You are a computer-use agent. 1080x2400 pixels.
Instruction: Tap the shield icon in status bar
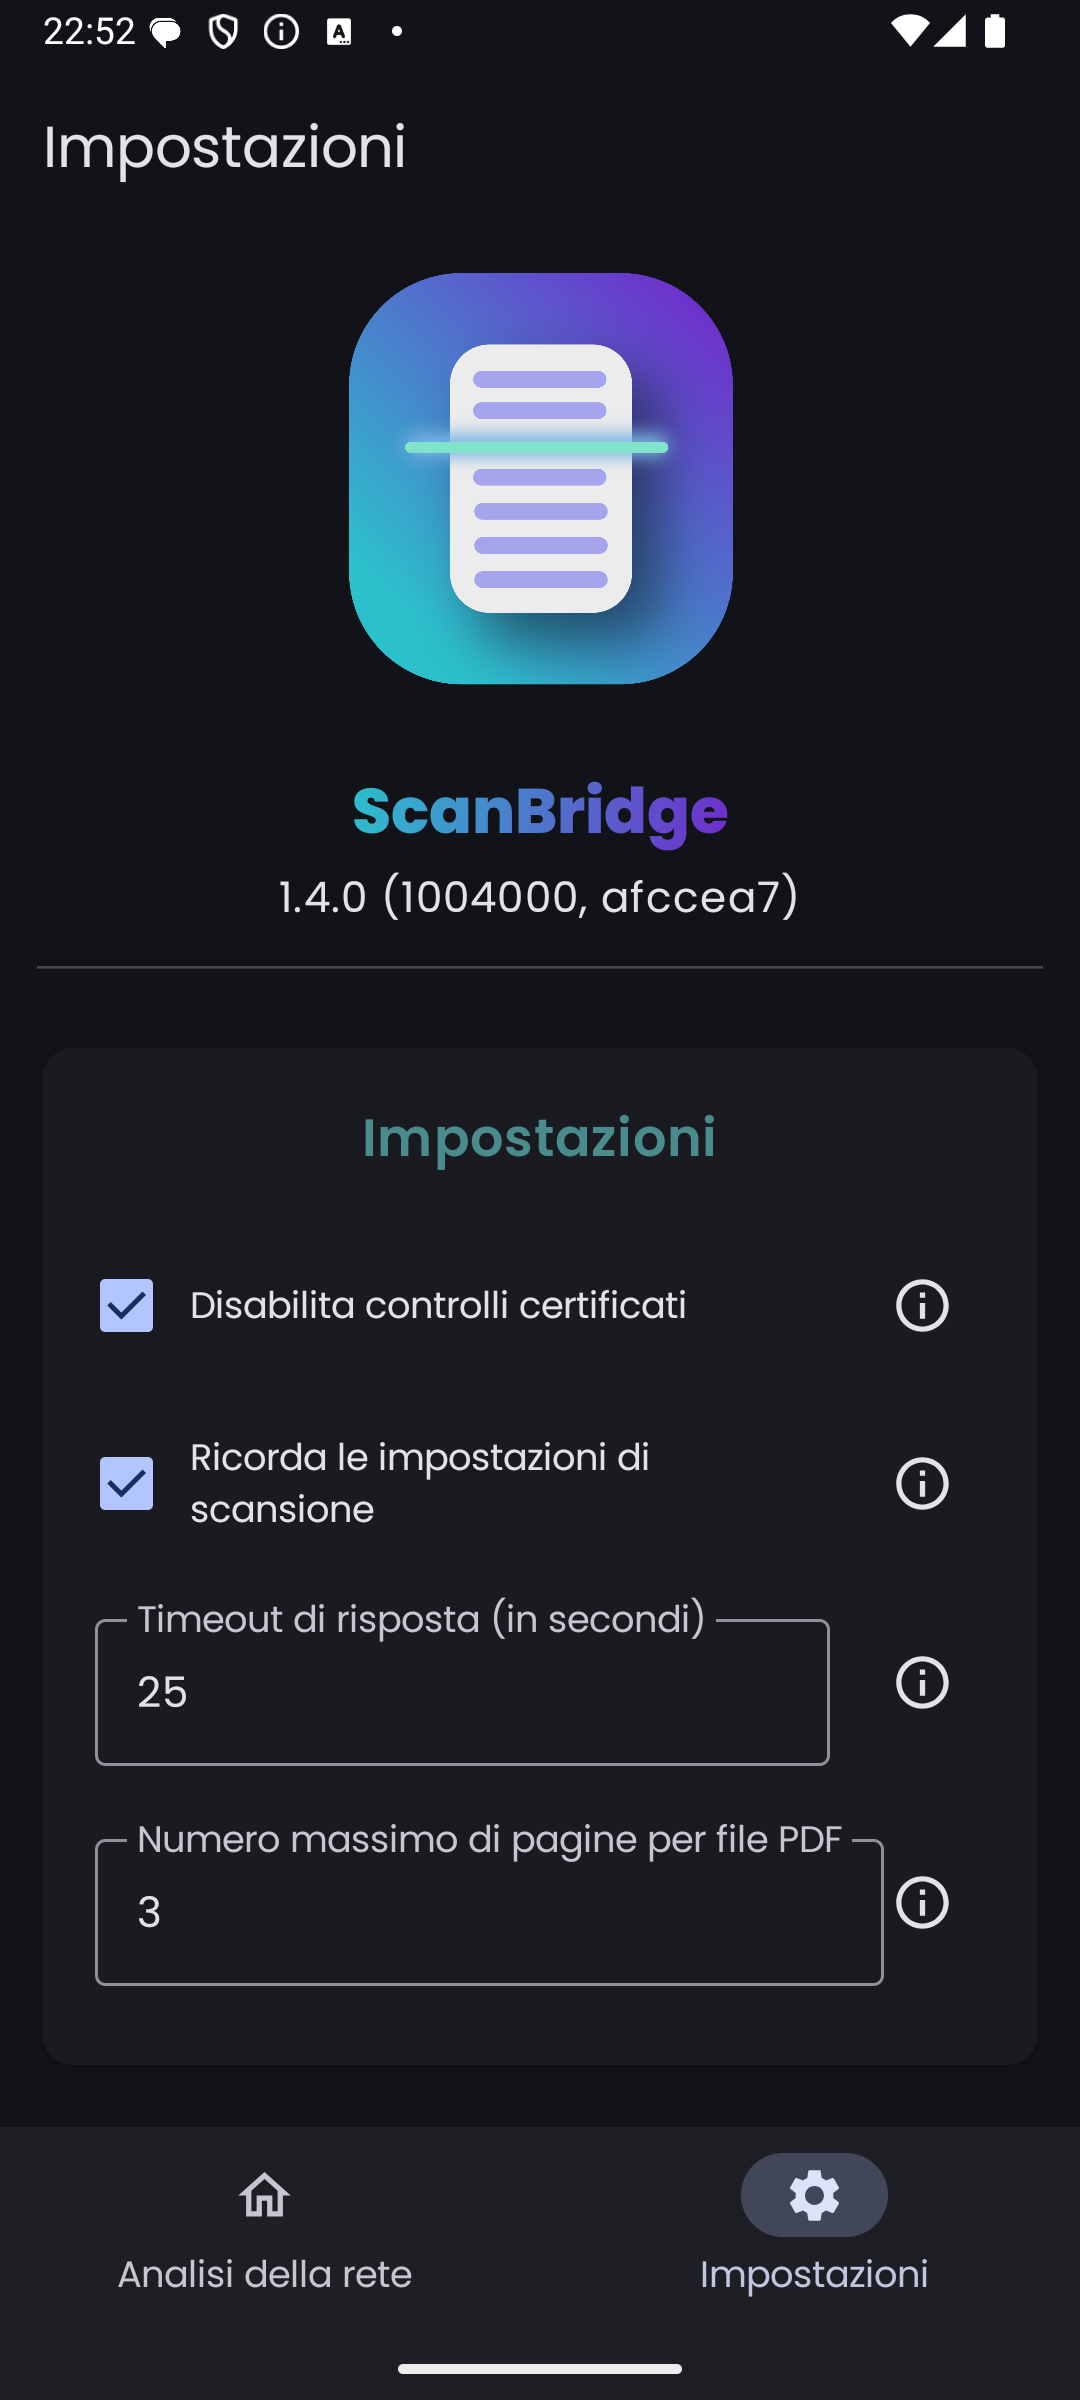coord(223,33)
